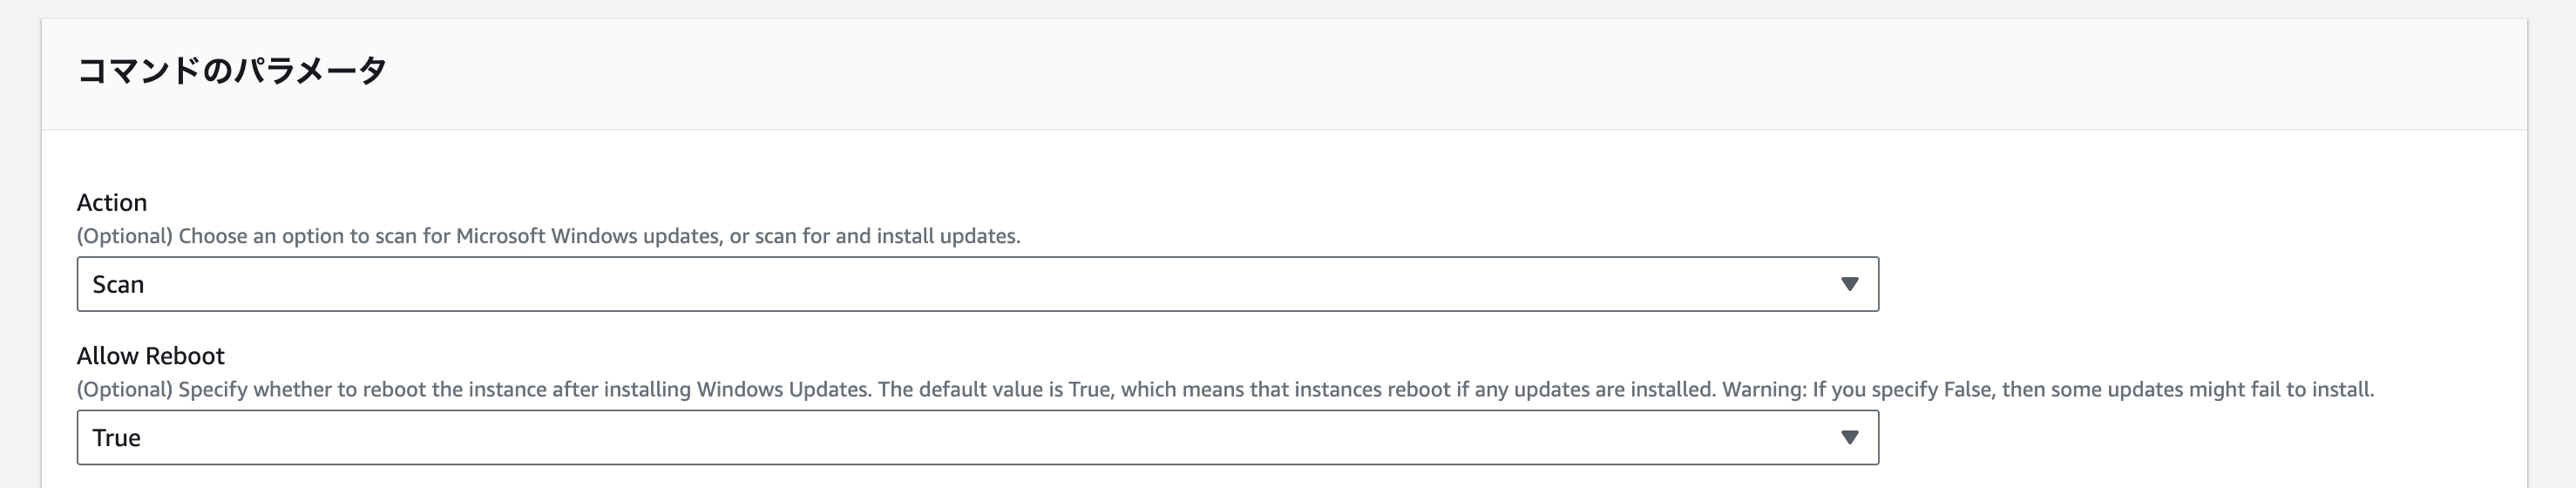This screenshot has height=488, width=2576.
Task: Click the middle of the Action combo box
Action: [x=977, y=284]
